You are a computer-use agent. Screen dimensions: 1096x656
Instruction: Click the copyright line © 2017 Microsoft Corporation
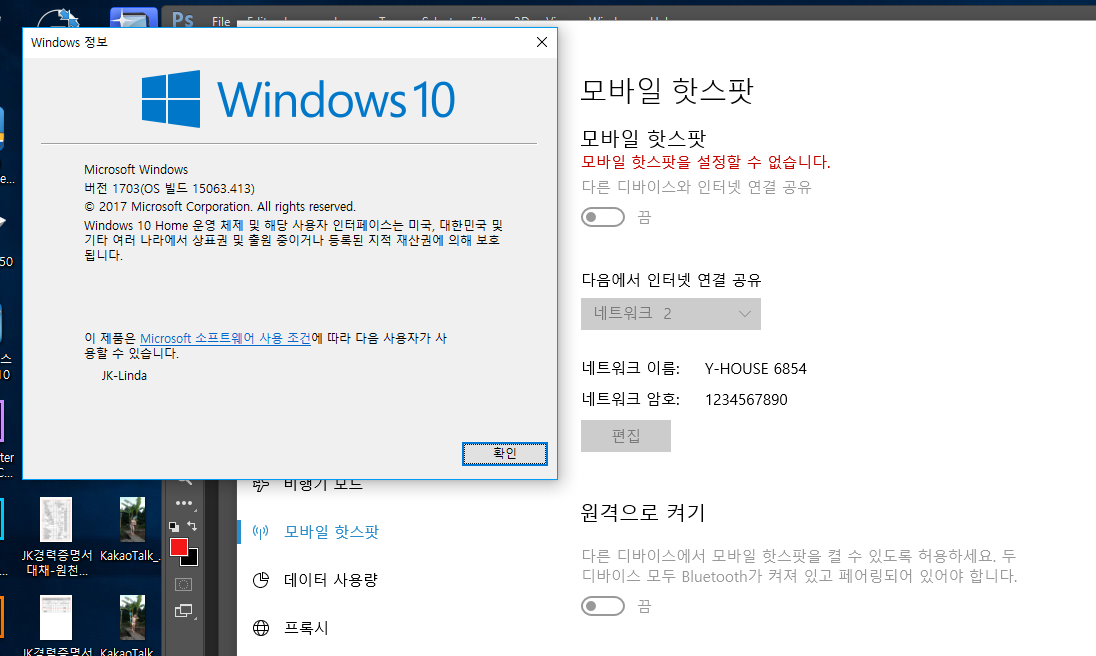pos(220,207)
